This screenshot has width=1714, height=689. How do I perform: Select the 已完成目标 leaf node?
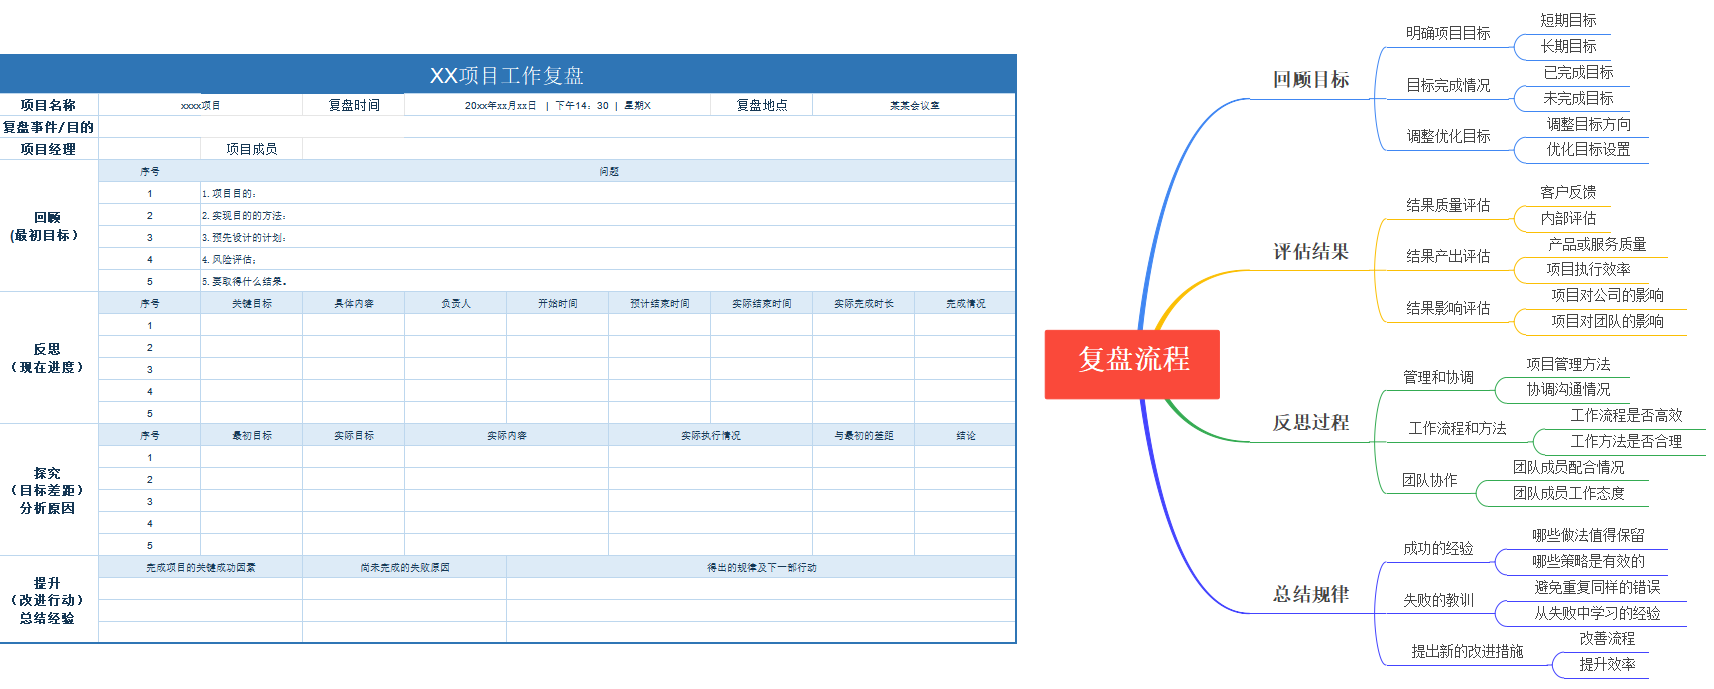[x=1577, y=72]
